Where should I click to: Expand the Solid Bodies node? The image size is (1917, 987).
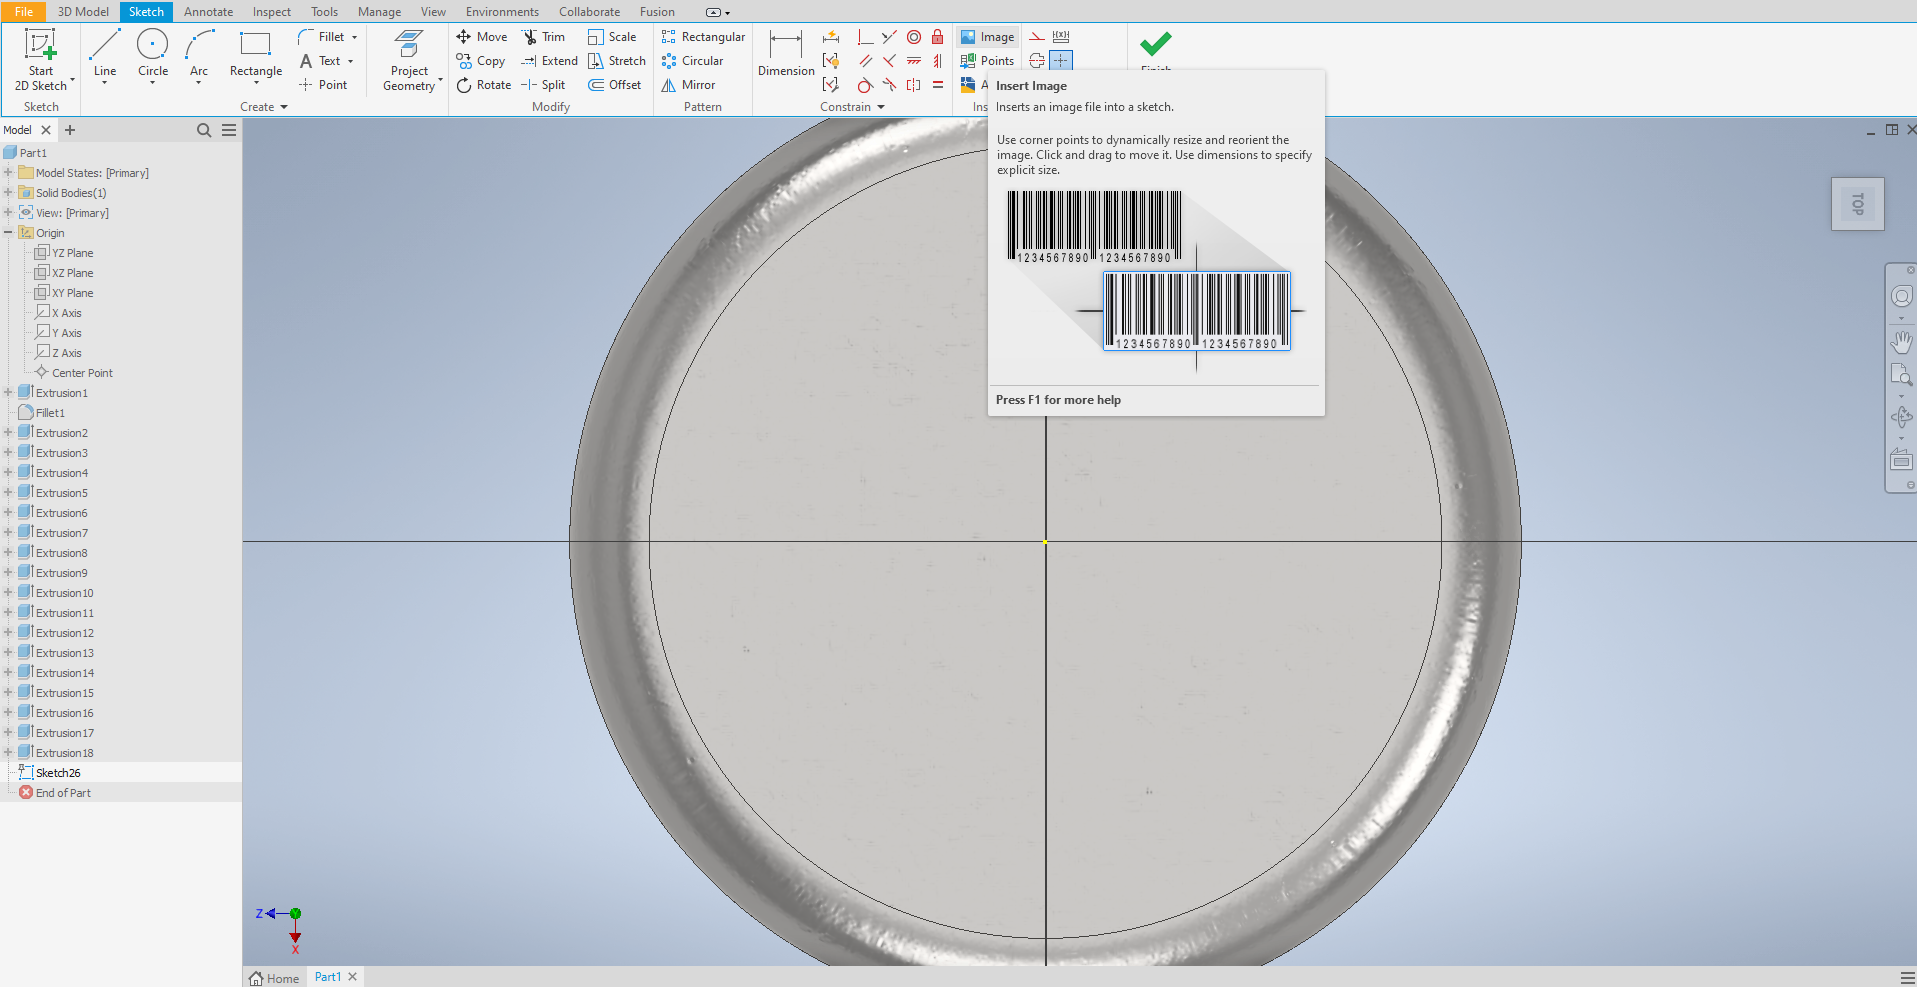coord(8,193)
